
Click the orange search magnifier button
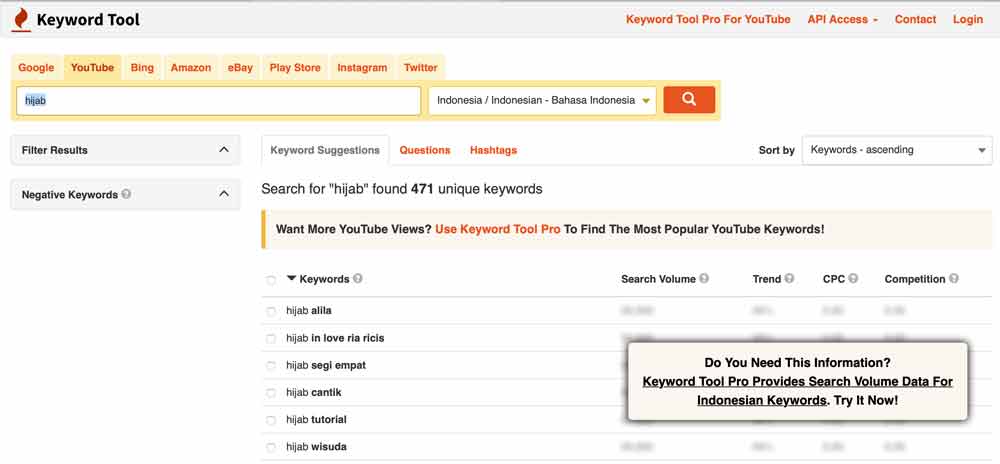689,100
